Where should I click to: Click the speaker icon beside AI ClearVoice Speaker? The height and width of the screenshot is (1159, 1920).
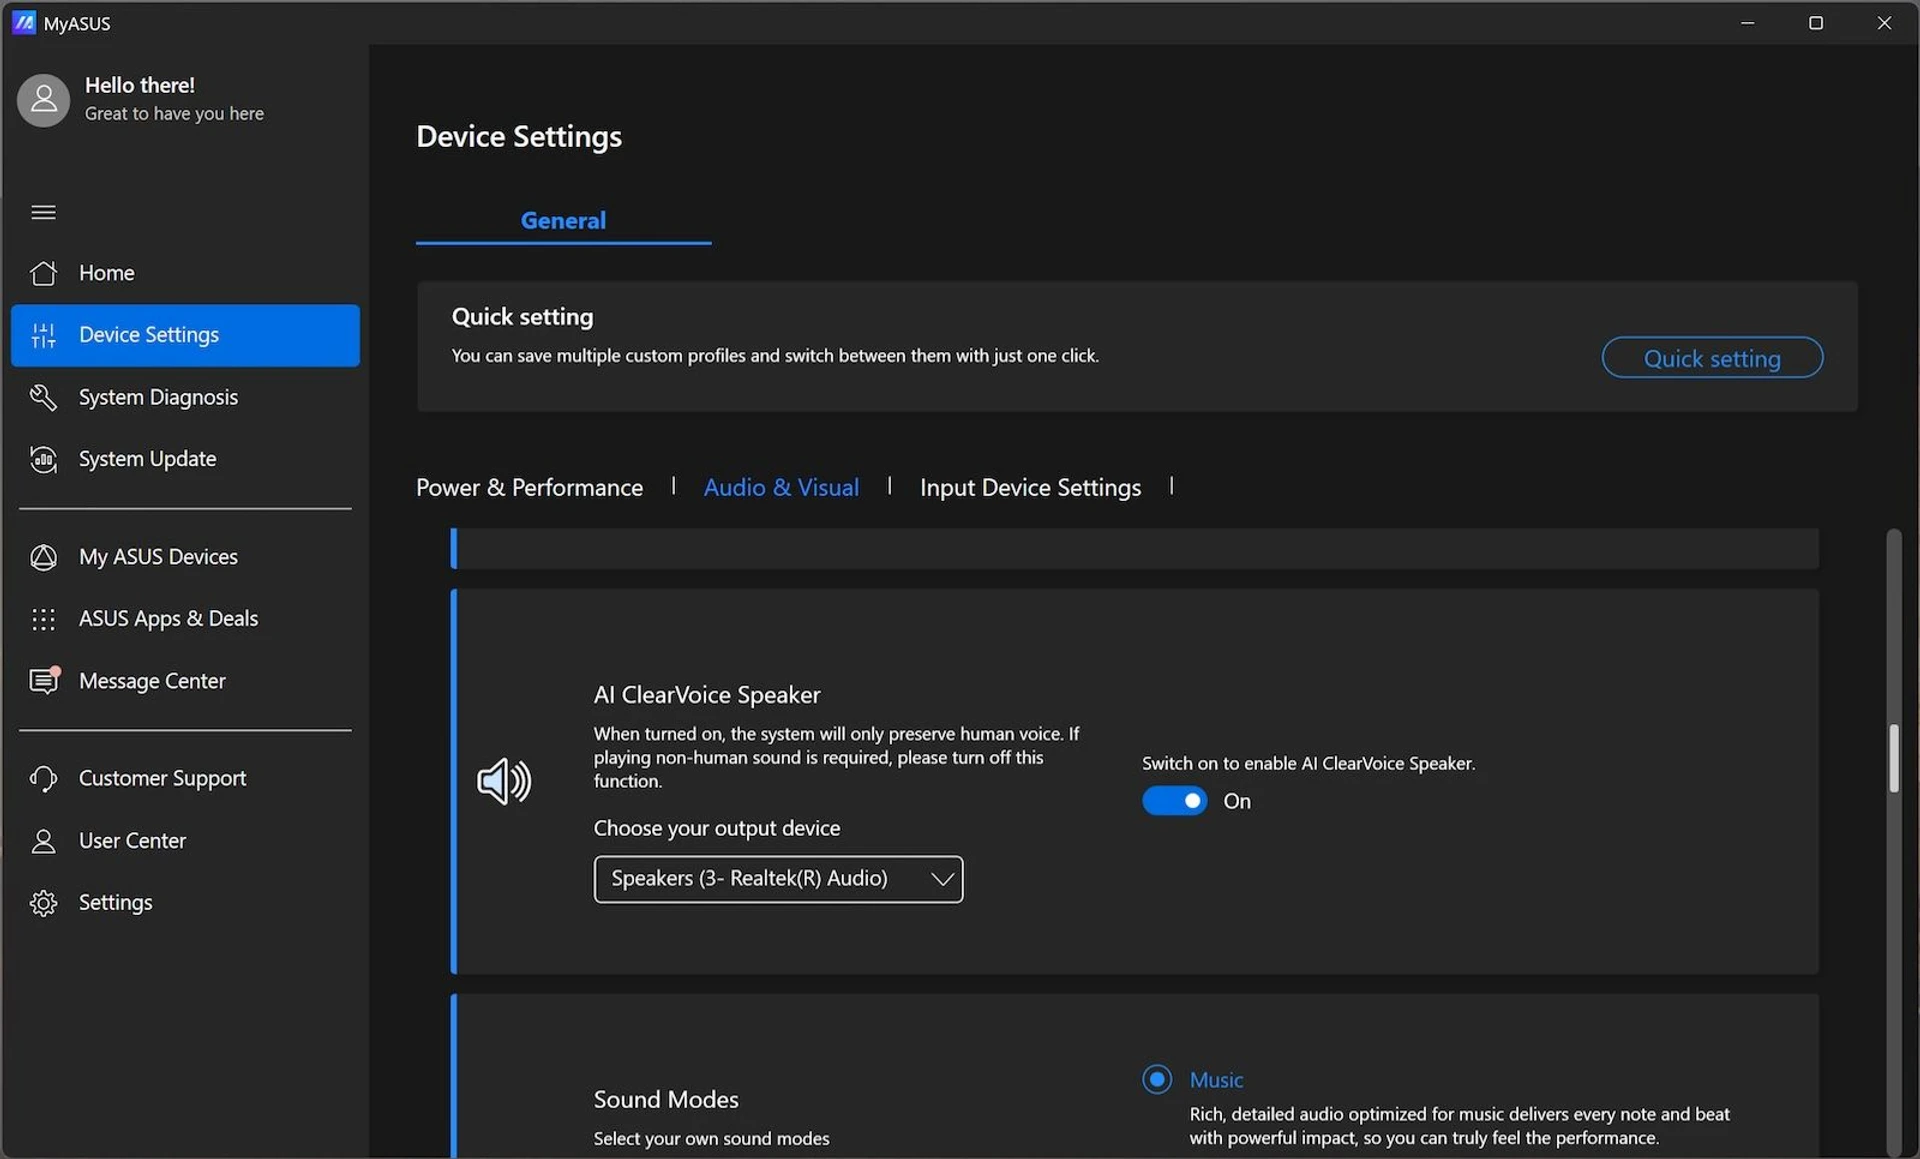[x=504, y=781]
